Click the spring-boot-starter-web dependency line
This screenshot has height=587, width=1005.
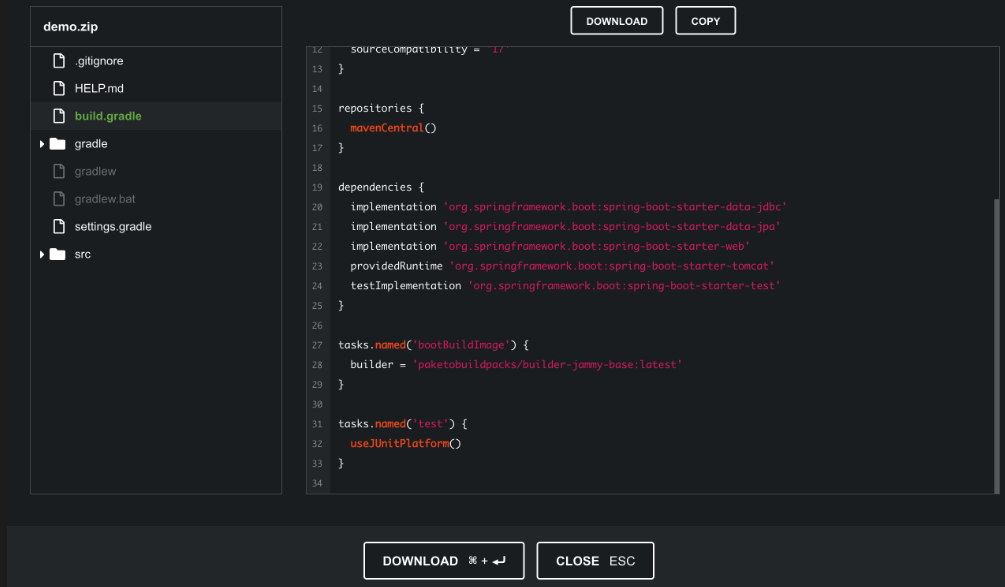click(x=550, y=246)
